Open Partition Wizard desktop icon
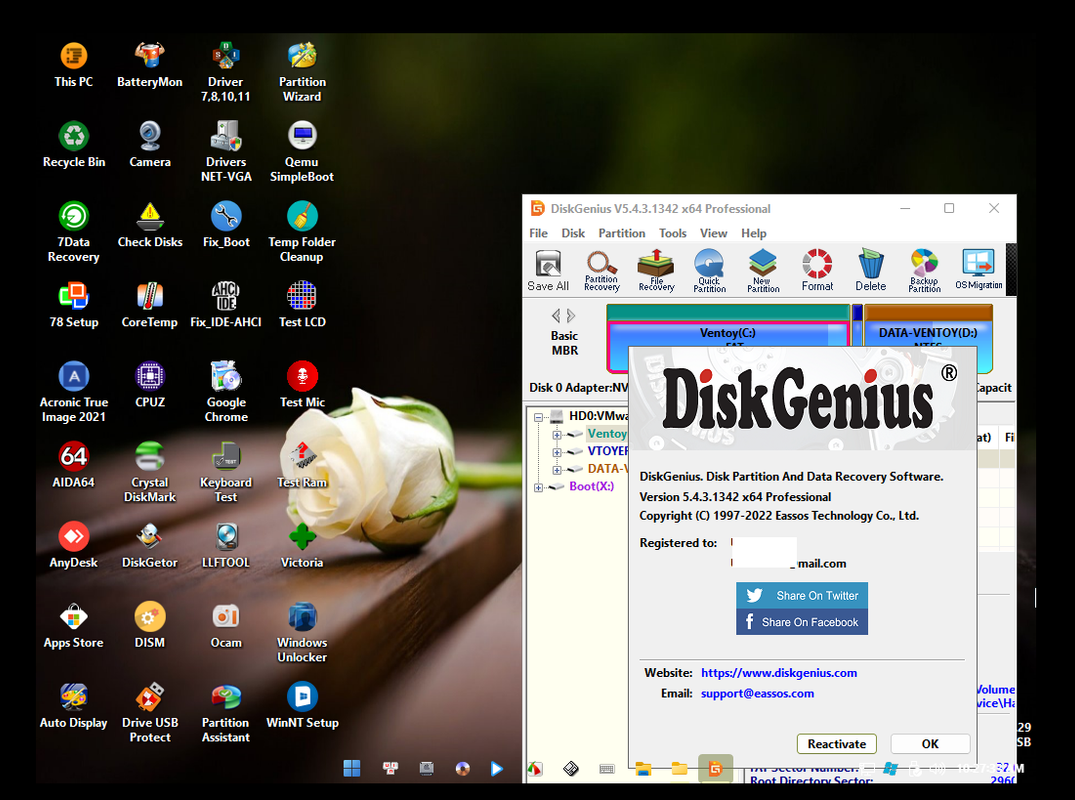1075x800 pixels. coord(302,72)
